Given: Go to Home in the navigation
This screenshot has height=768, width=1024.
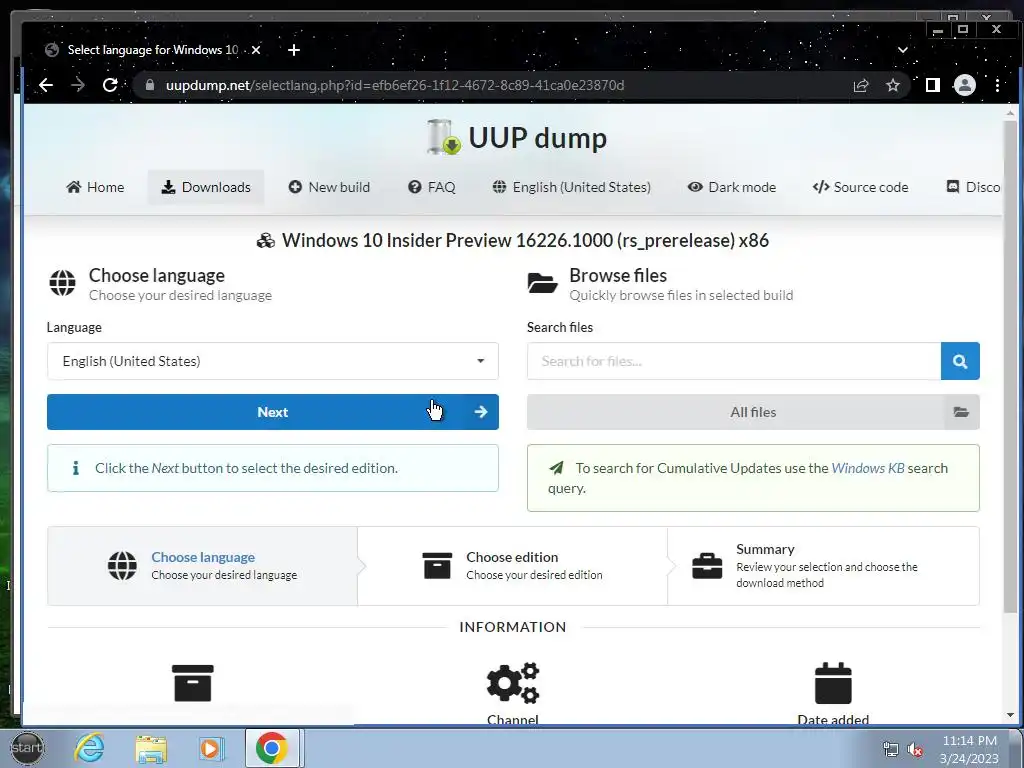Looking at the screenshot, I should [95, 187].
